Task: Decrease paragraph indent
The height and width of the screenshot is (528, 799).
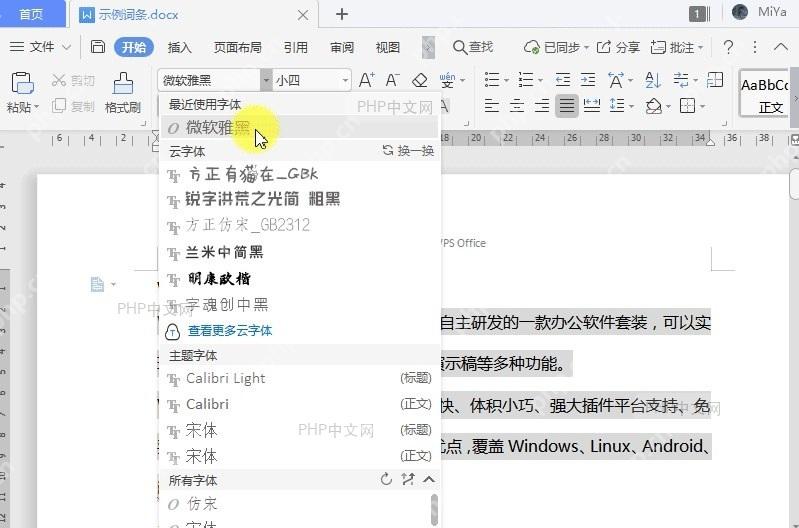Action: click(x=563, y=80)
